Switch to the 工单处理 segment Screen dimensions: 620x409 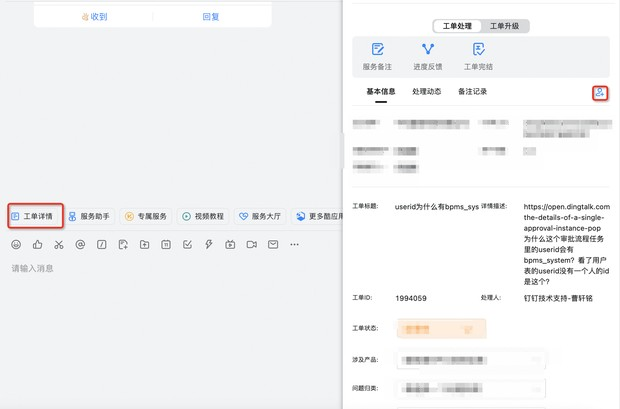coord(457,26)
